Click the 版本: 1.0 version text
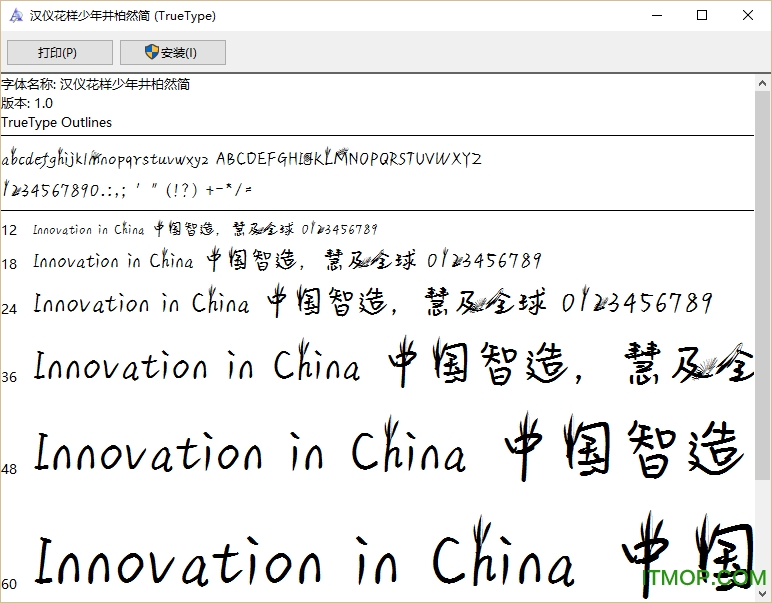Screen dimensions: 772x603 click(x=27, y=103)
